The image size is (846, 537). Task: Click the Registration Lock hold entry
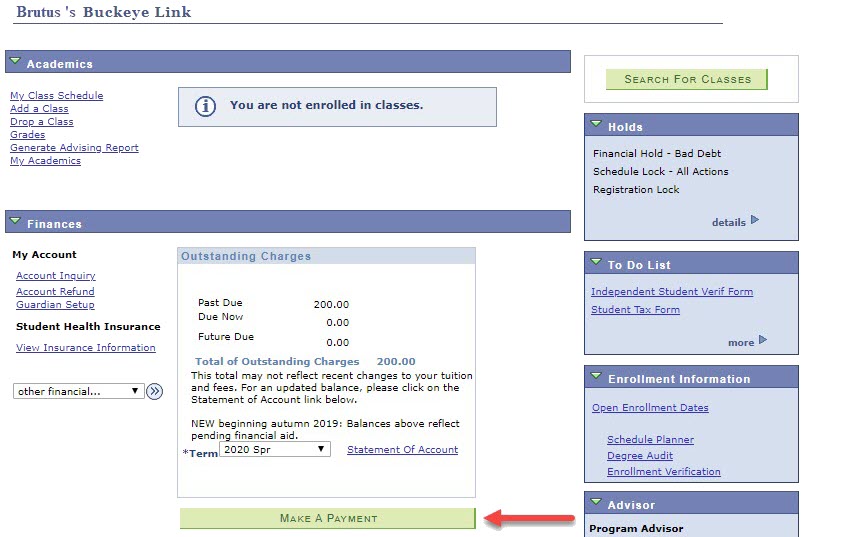636,189
